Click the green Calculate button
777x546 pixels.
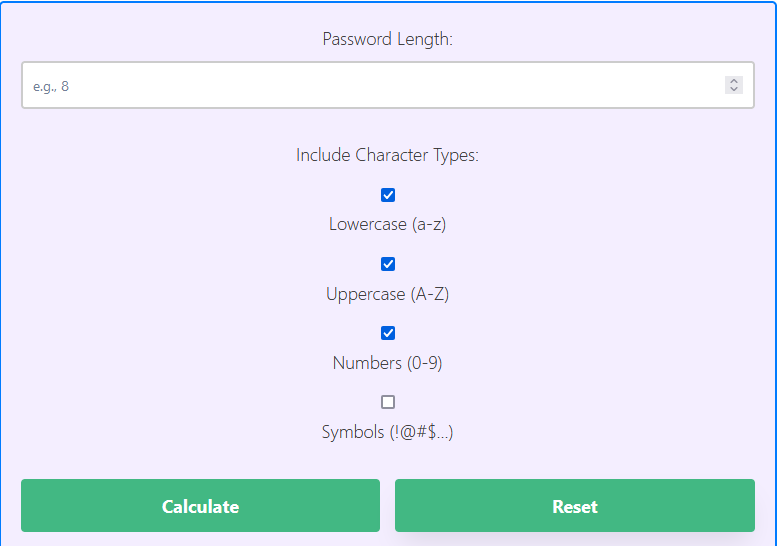200,505
